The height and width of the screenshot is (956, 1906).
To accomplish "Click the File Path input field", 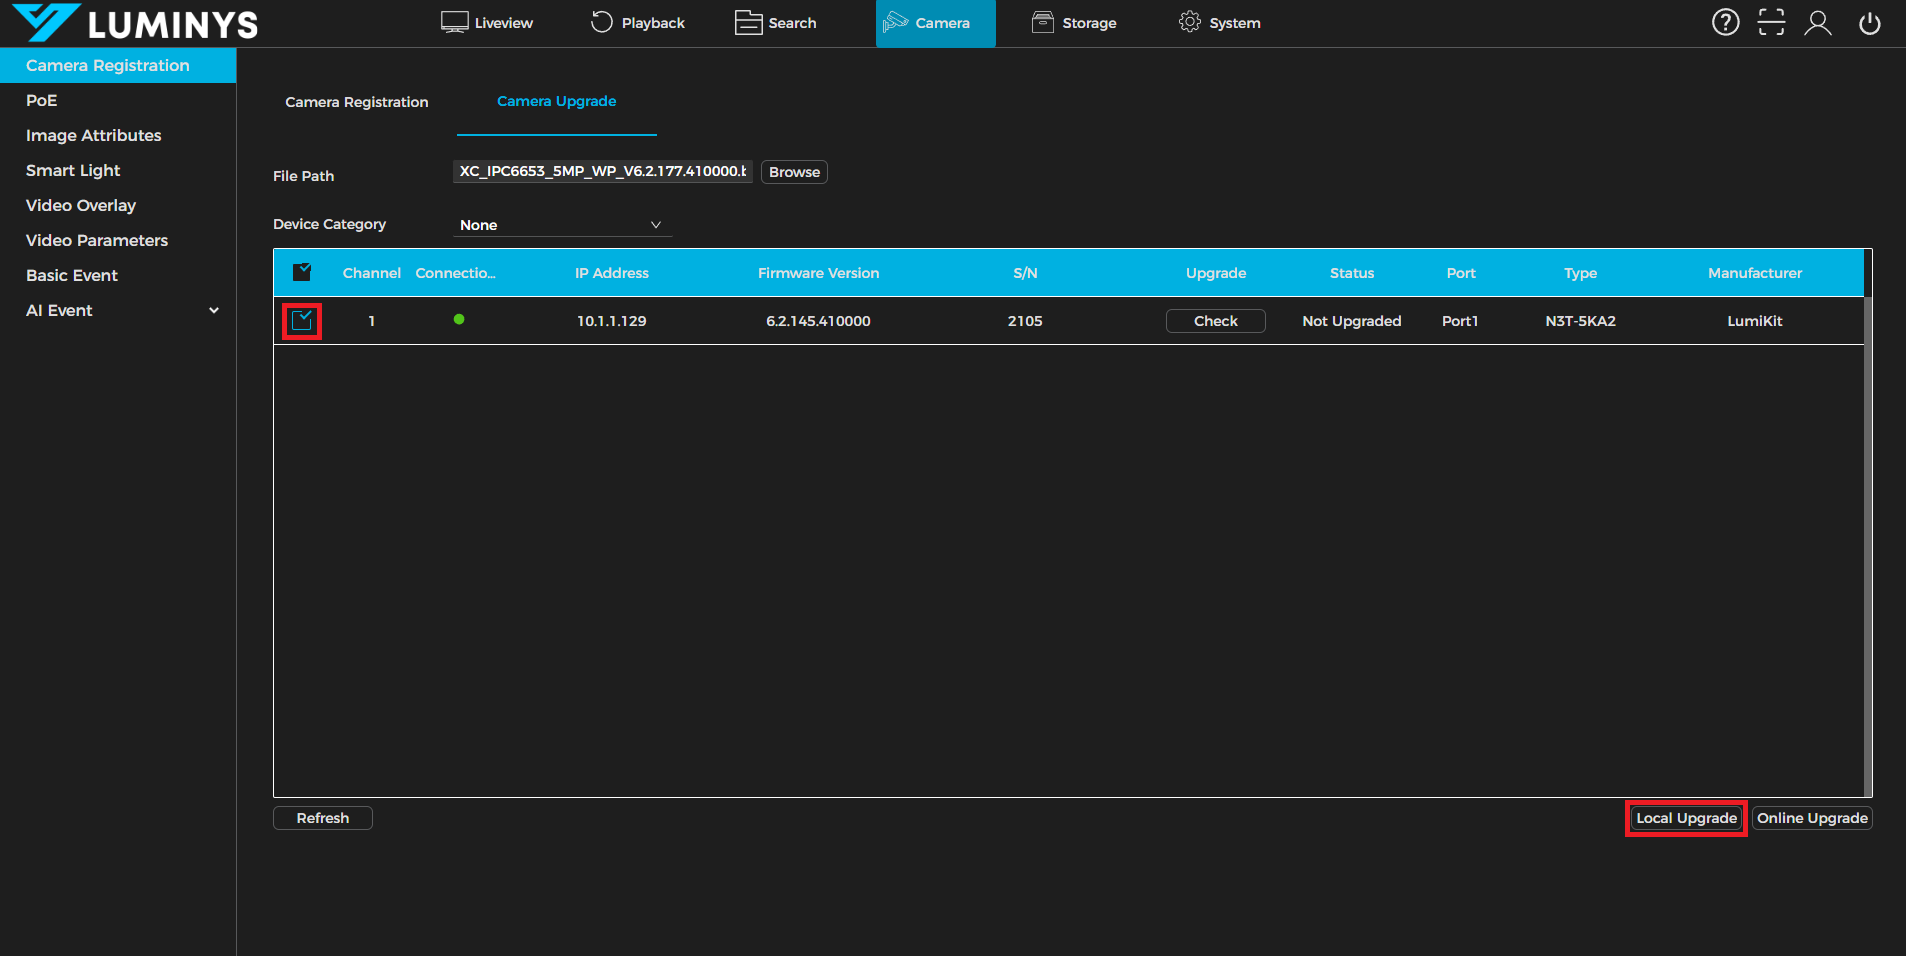I will pyautogui.click(x=602, y=172).
